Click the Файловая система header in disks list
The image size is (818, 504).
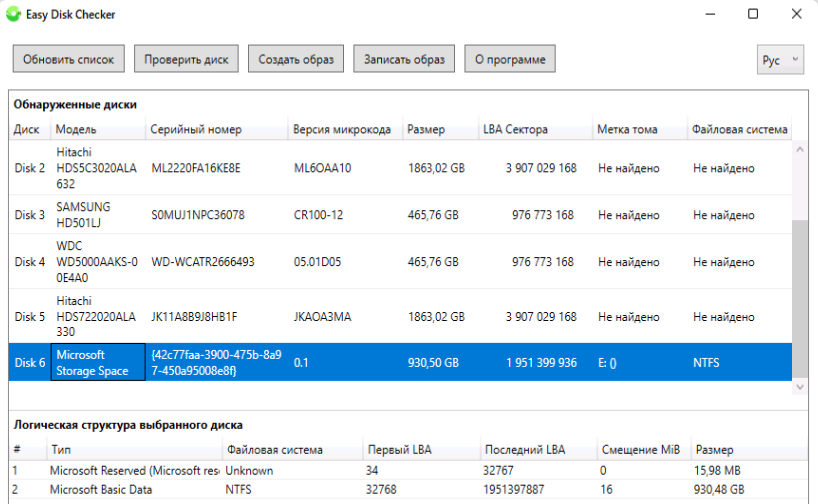click(739, 129)
